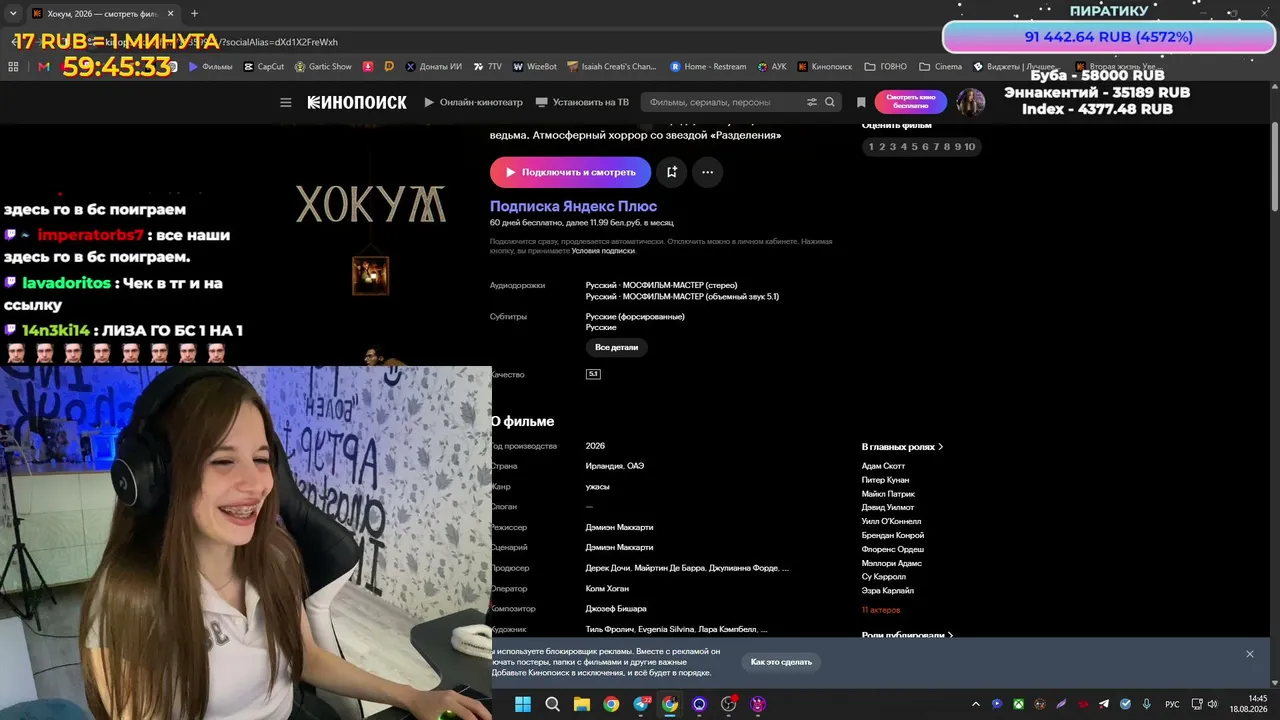This screenshot has width=1280, height=720.
Task: Open OBS Studio from the taskbar
Action: pyautogui.click(x=729, y=704)
